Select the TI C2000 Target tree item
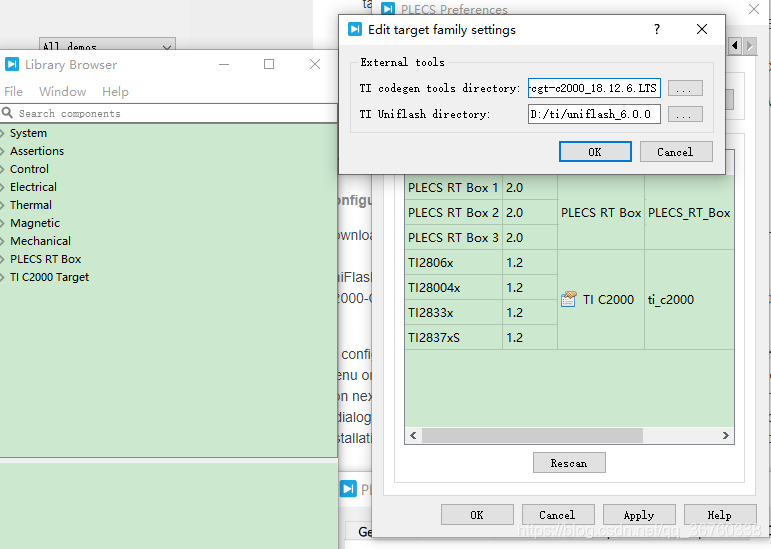The image size is (771, 549). click(50, 277)
